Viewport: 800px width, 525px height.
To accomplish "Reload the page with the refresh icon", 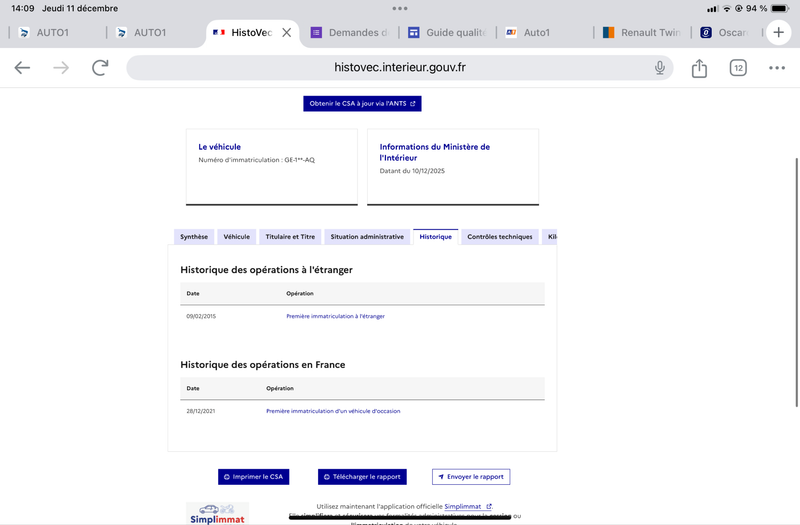I will click(x=100, y=68).
